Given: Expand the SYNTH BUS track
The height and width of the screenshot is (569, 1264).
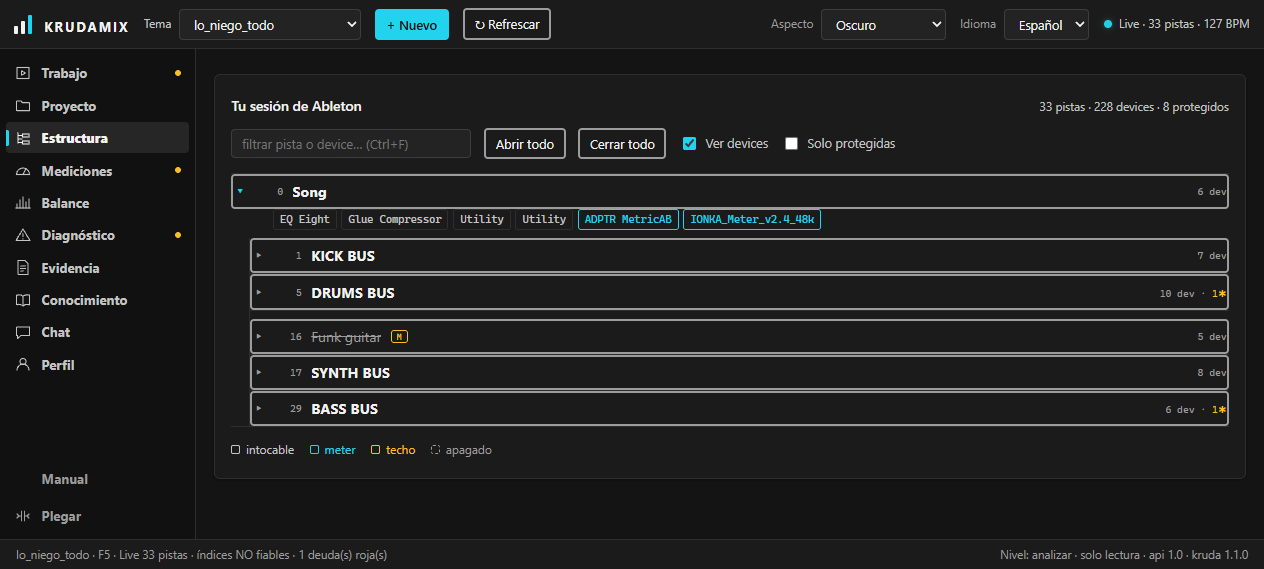Looking at the screenshot, I should [259, 372].
